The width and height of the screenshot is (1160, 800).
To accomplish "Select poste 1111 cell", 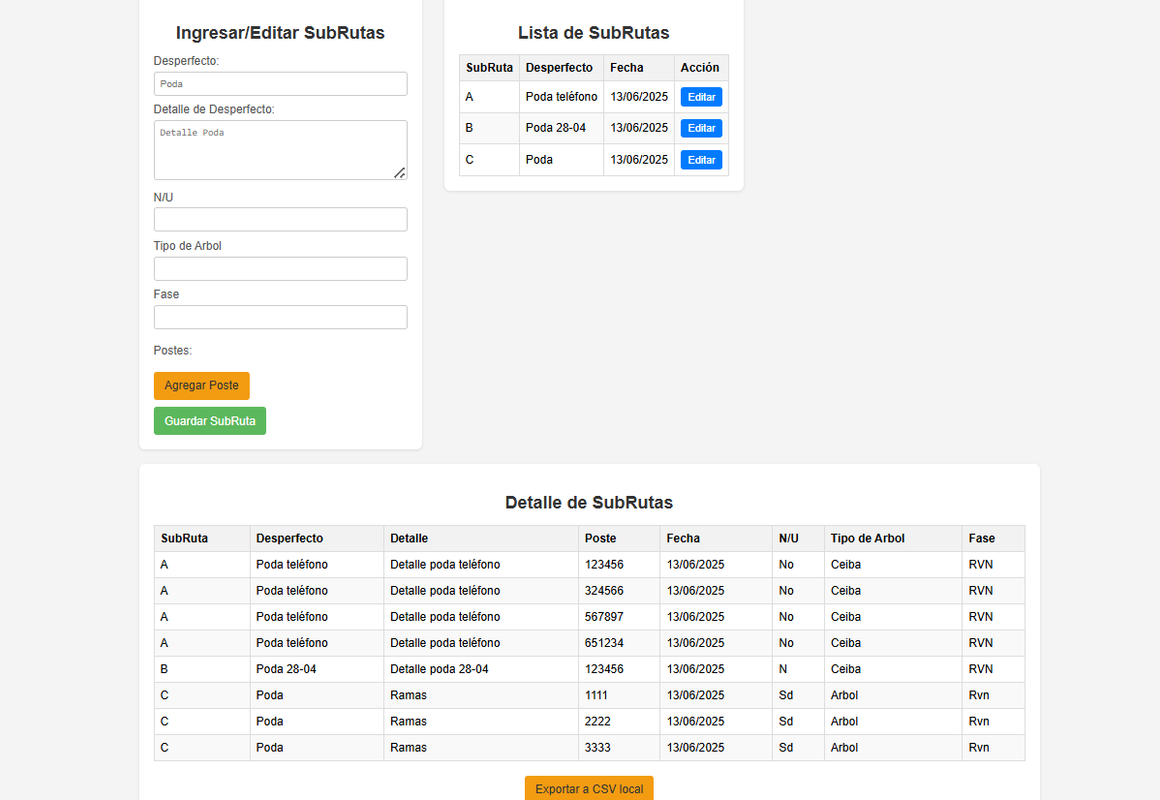I will [618, 695].
